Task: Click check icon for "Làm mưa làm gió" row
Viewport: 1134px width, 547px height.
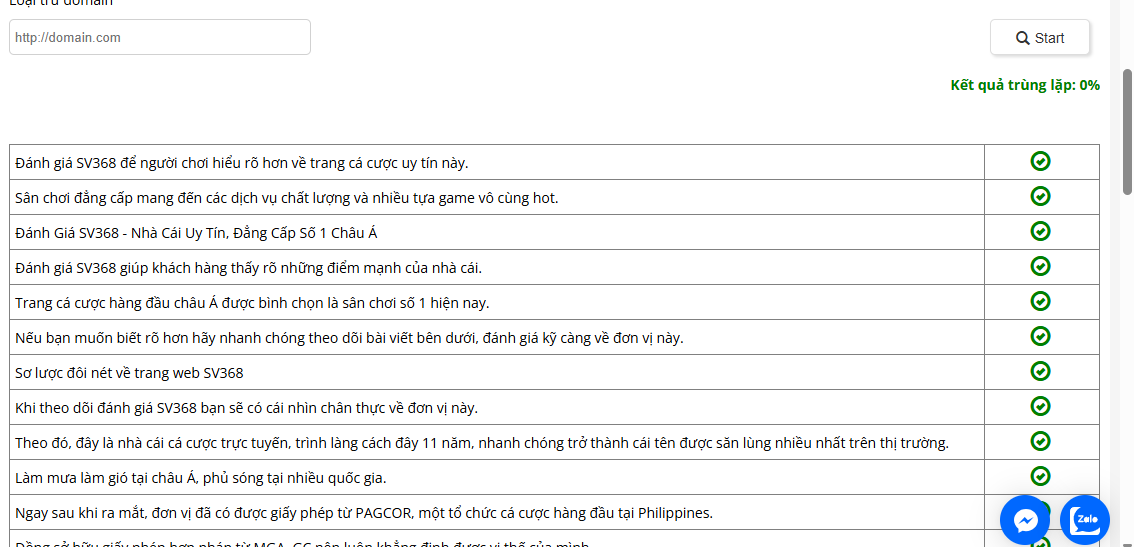Action: 1040,476
